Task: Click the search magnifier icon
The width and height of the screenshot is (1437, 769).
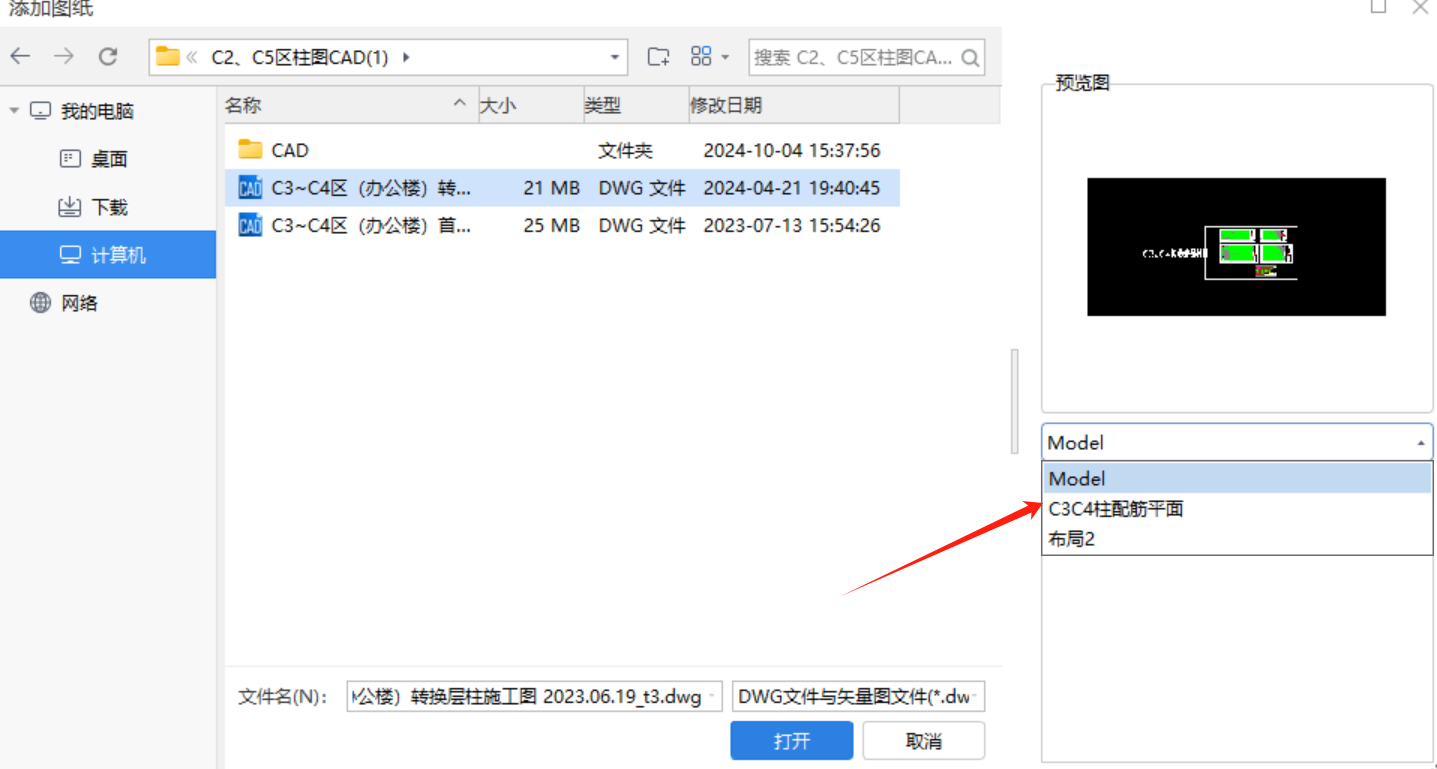Action: (x=969, y=58)
